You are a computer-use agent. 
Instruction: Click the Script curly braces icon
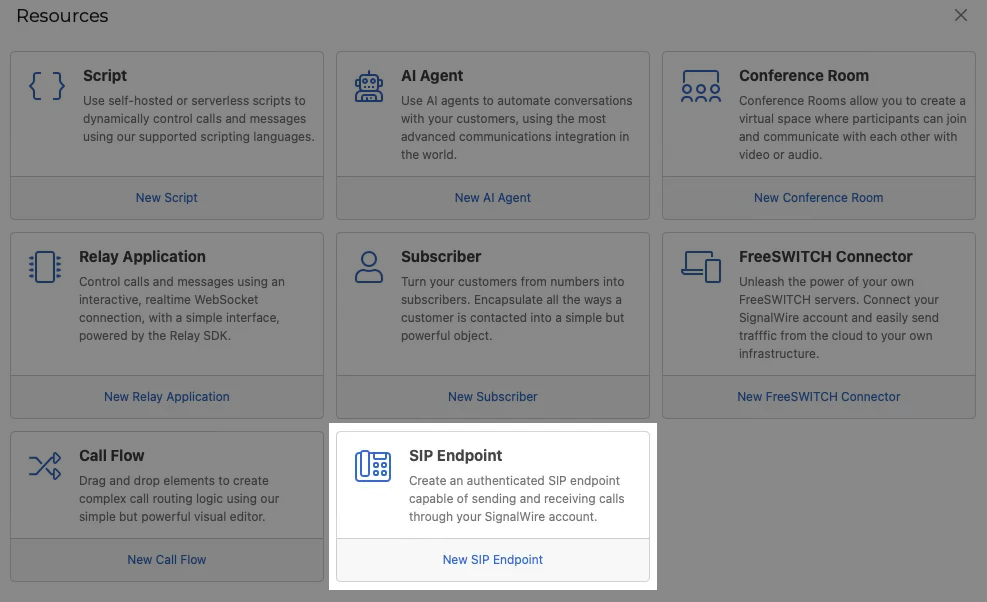click(46, 87)
